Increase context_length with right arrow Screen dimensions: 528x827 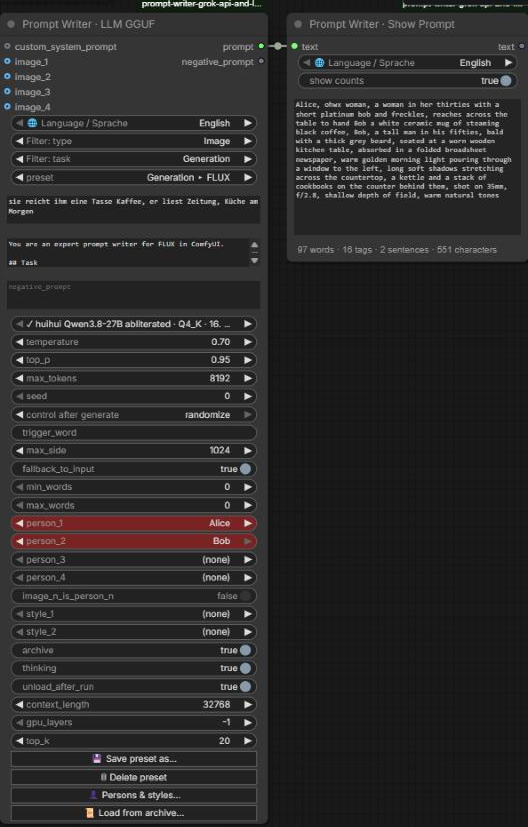click(247, 705)
